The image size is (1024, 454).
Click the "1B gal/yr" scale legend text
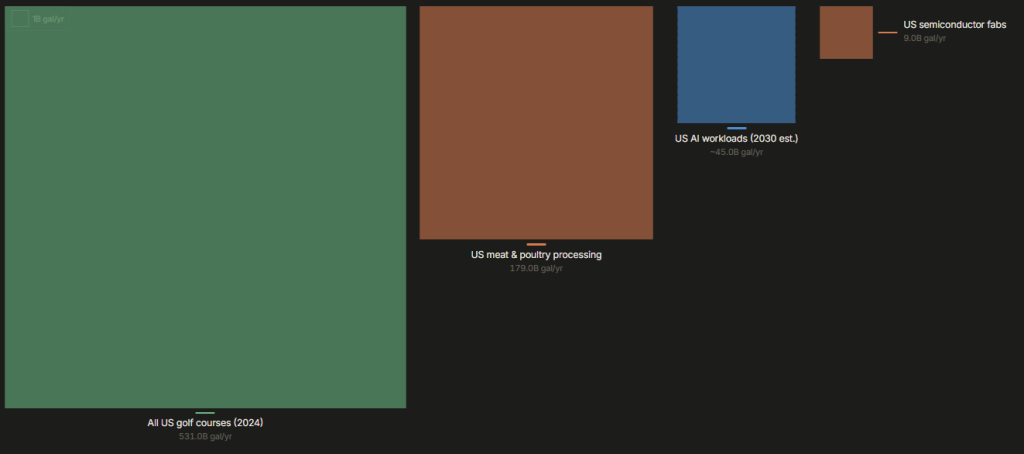tap(48, 19)
